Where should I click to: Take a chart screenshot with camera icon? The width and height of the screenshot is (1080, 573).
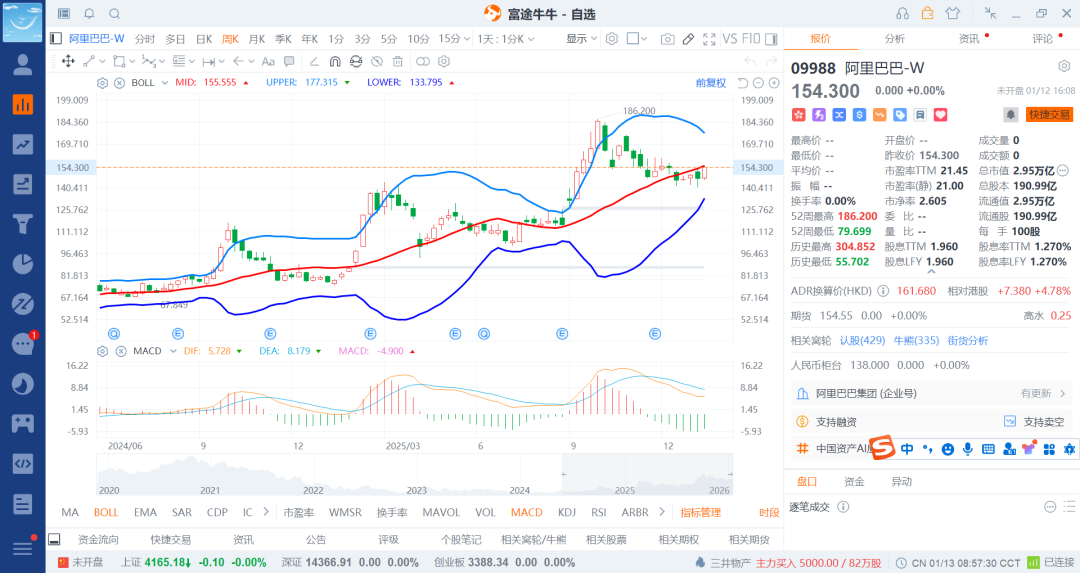pyautogui.click(x=667, y=39)
